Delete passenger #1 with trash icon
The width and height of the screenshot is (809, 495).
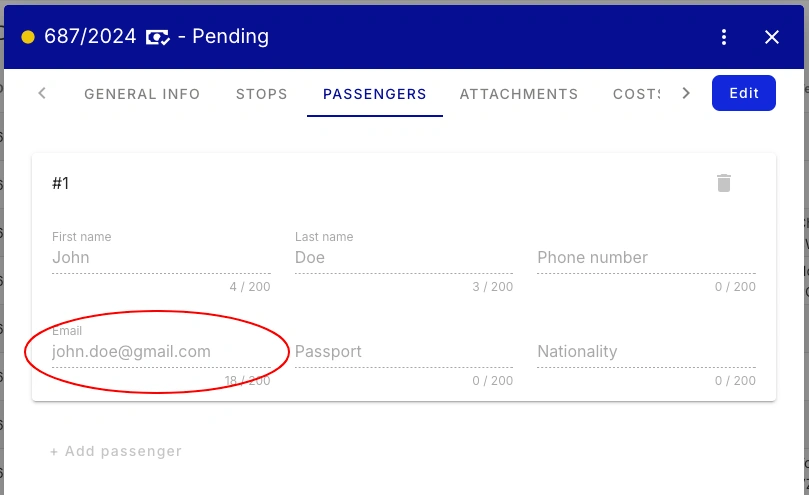pos(724,183)
